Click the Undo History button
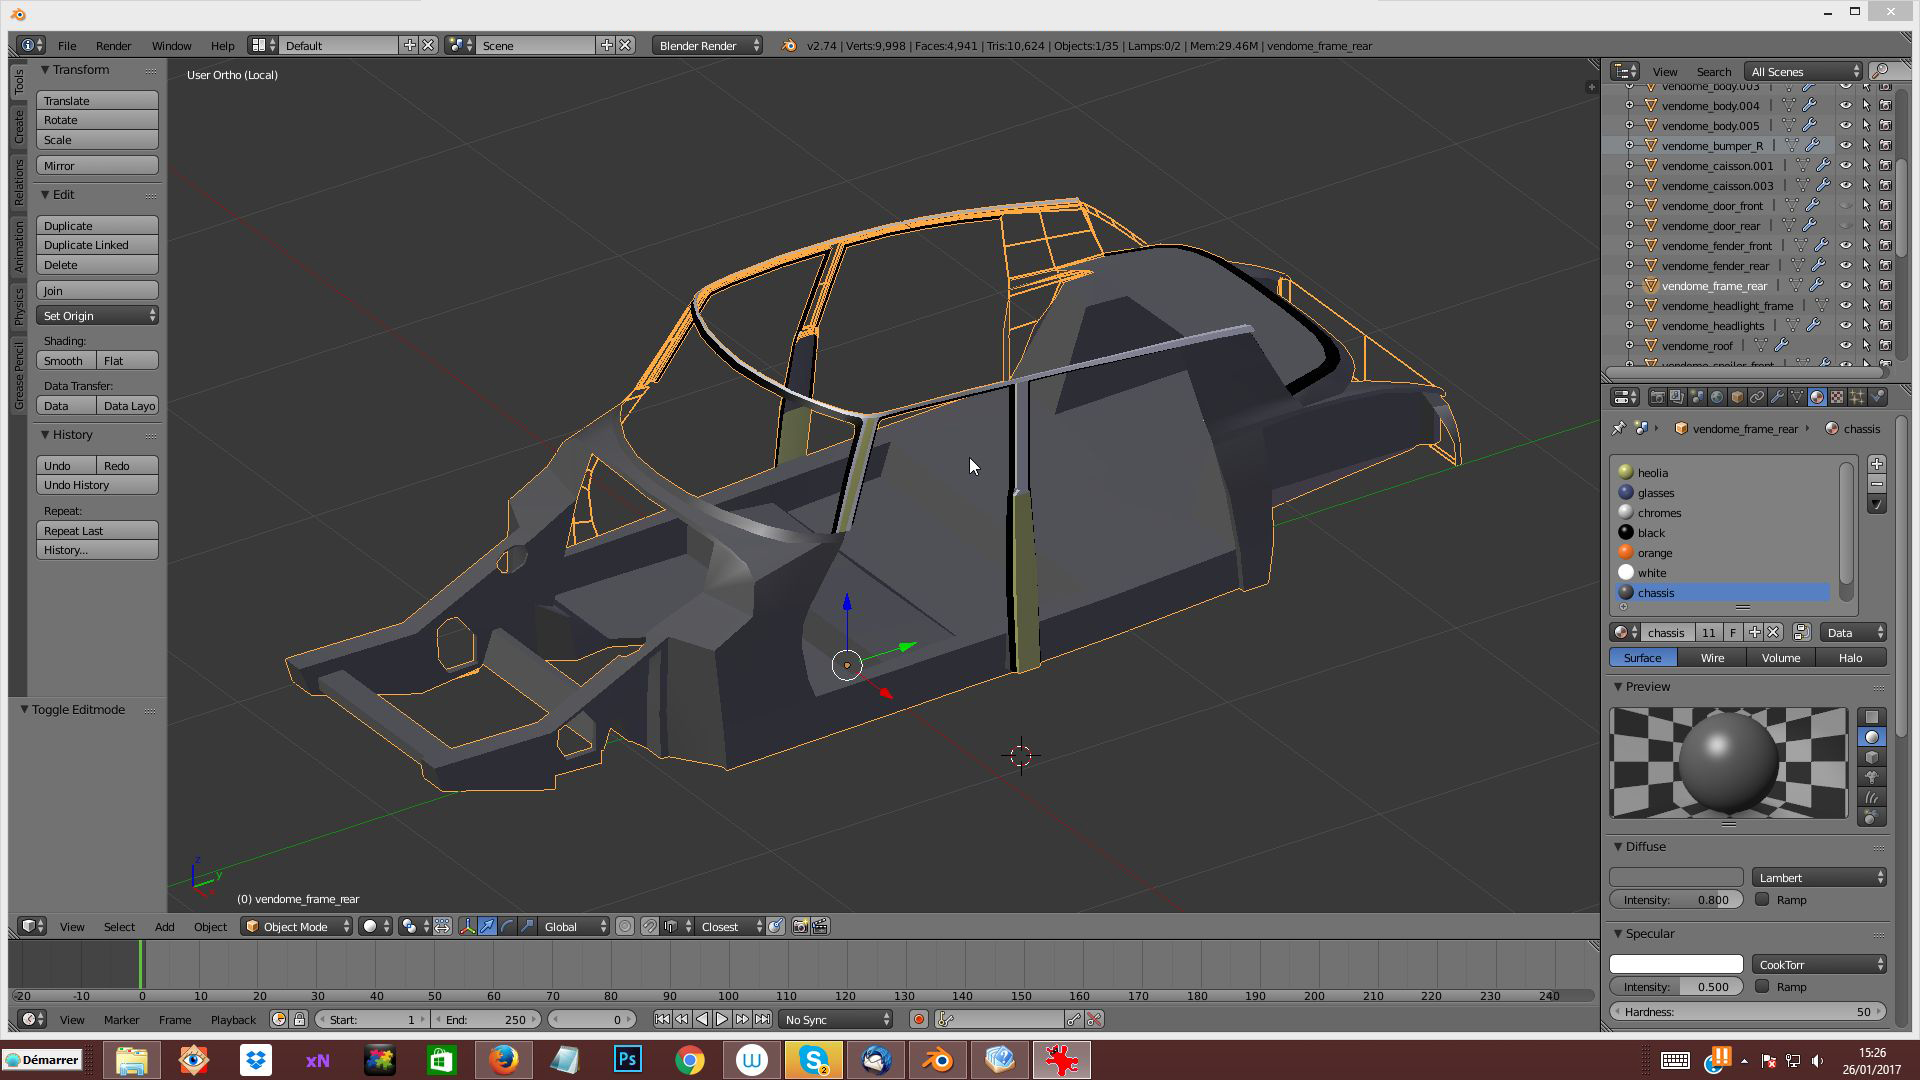The height and width of the screenshot is (1080, 1920). point(97,485)
